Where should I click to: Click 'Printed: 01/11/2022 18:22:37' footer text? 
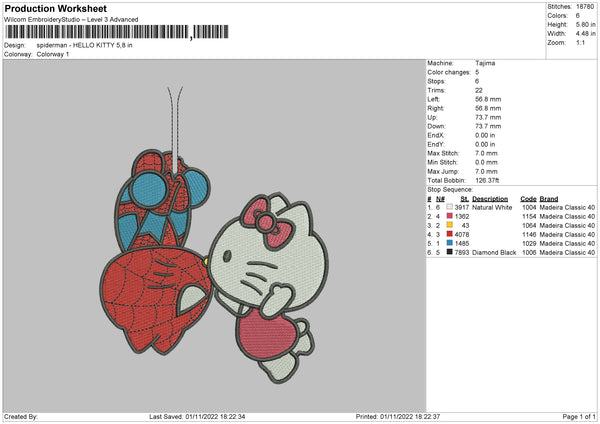398,417
